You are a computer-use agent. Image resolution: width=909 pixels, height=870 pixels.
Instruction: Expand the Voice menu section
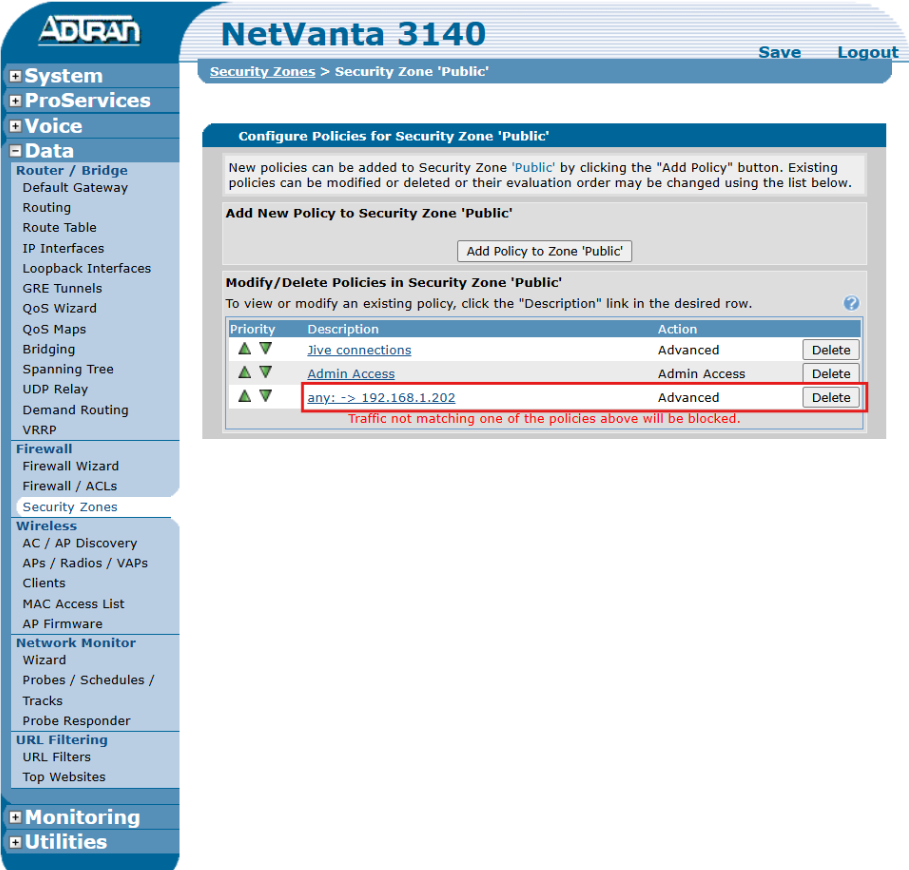point(16,126)
